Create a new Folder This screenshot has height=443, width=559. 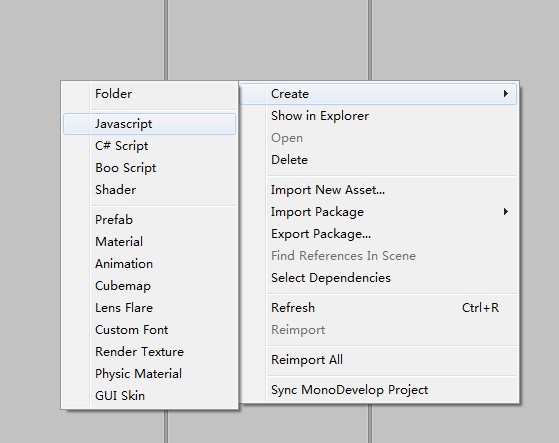point(149,94)
